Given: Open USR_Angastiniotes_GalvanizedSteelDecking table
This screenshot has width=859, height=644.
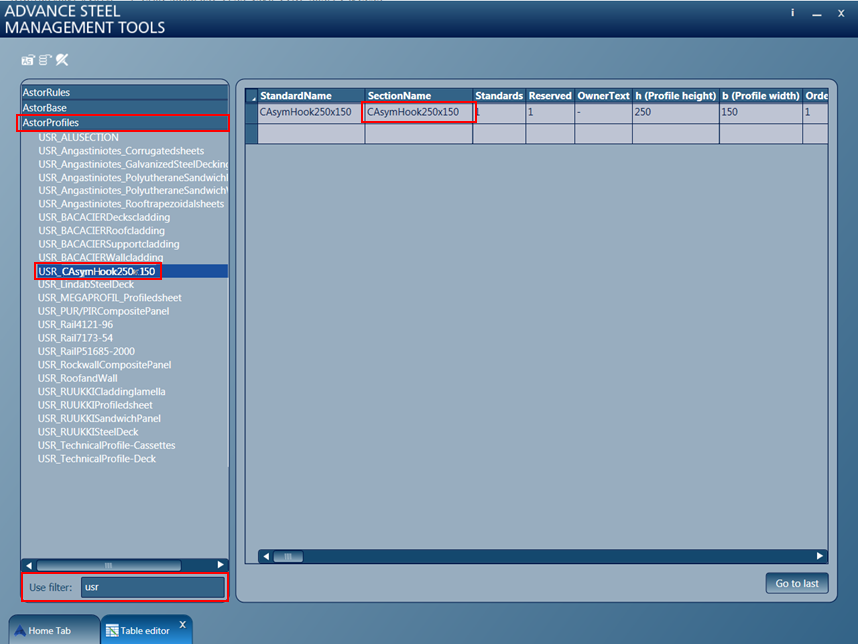Looking at the screenshot, I should tap(133, 164).
